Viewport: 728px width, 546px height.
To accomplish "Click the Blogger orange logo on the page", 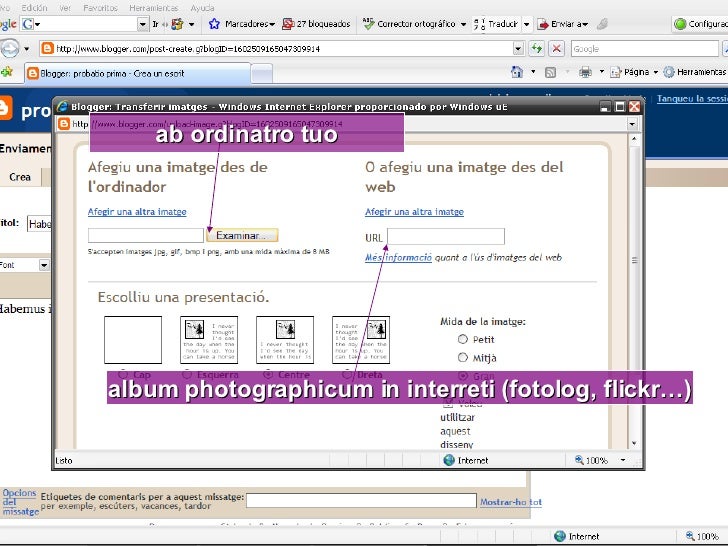I will coord(6,108).
